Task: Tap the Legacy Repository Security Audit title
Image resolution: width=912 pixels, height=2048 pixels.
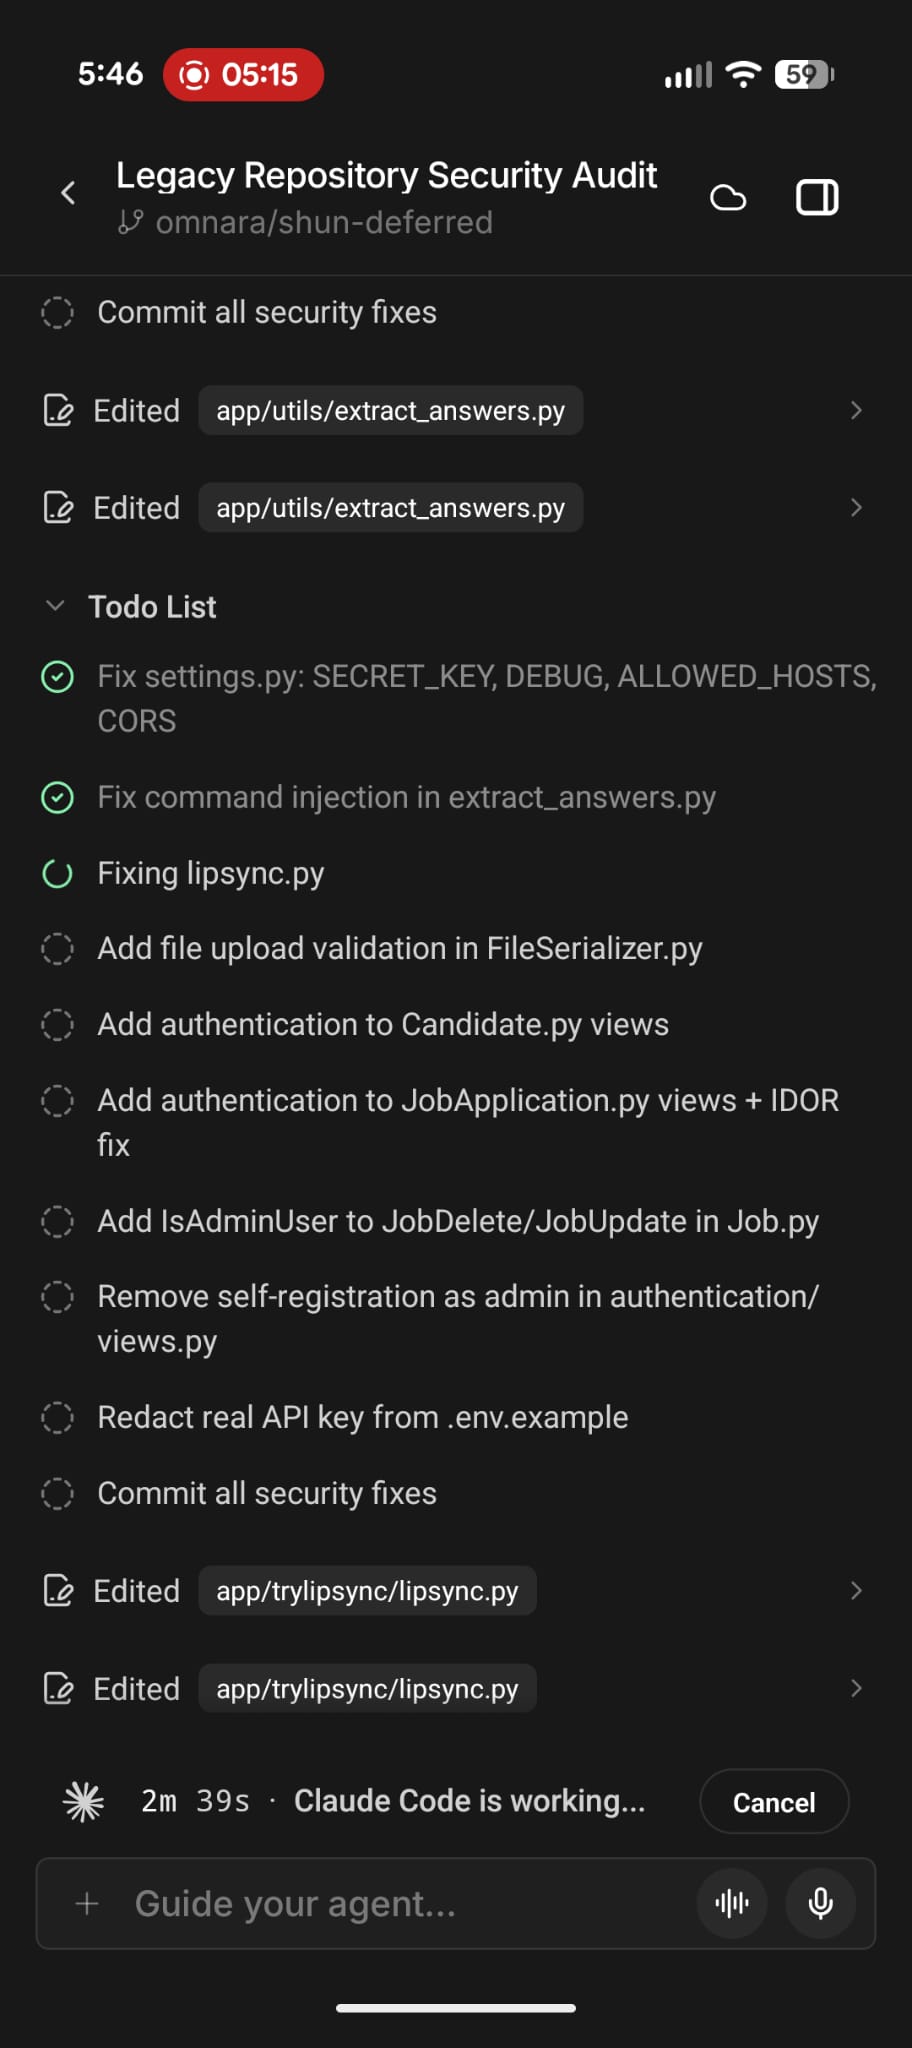Action: (x=386, y=176)
